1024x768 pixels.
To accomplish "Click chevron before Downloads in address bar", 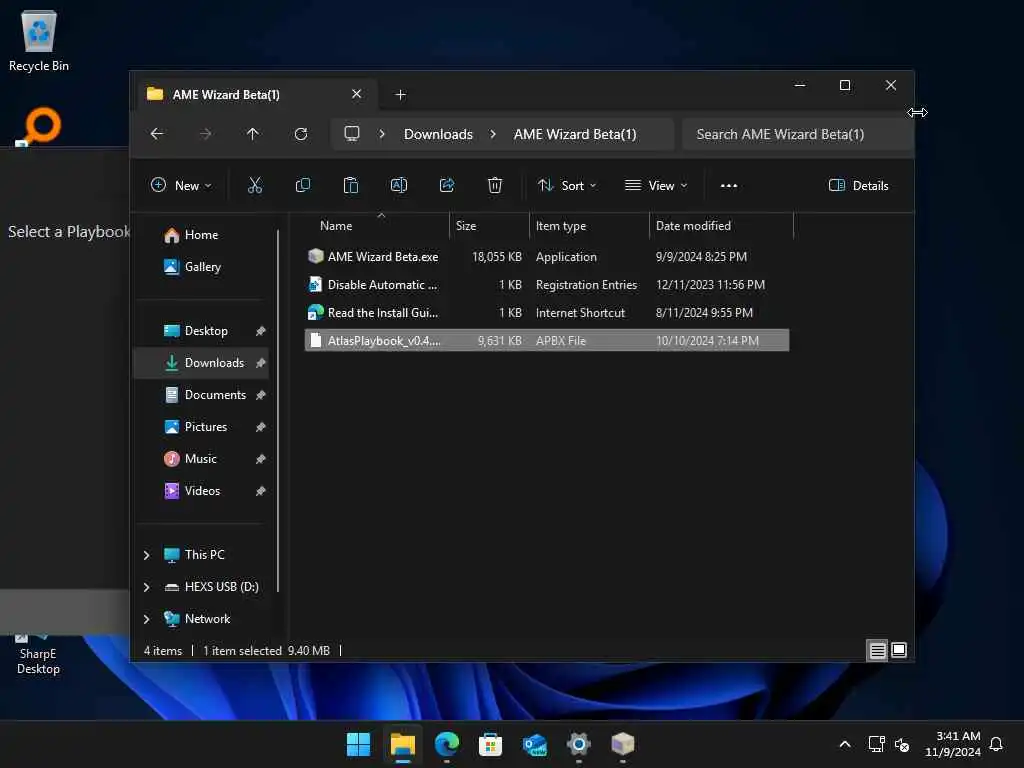I will tap(382, 134).
